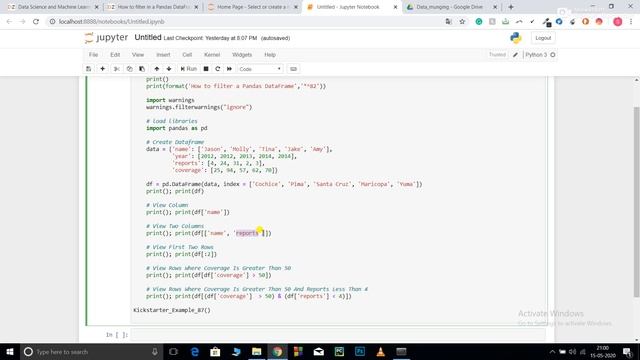Open the Insert menu
Viewport: 640px width, 360px height.
[163, 55]
